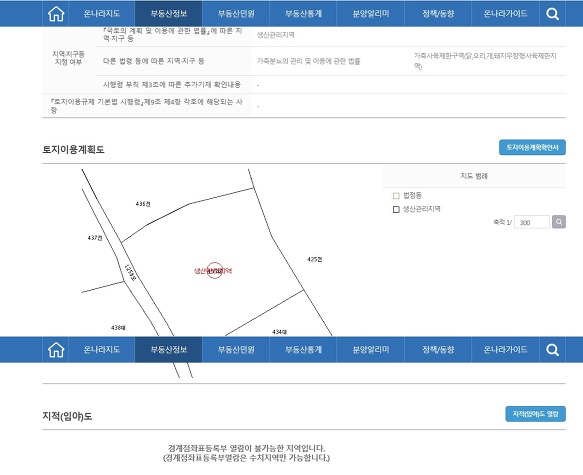The width and height of the screenshot is (583, 475).
Task: Open the 온나라지도 menu in top bar
Action: pos(102,14)
